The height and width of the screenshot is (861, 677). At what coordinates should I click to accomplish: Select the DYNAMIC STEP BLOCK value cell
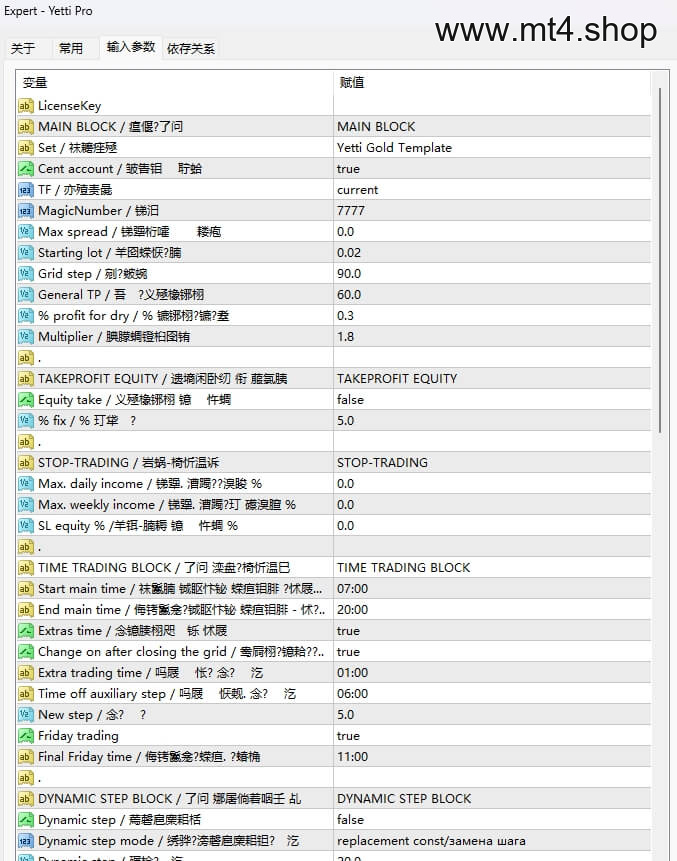tap(491, 798)
